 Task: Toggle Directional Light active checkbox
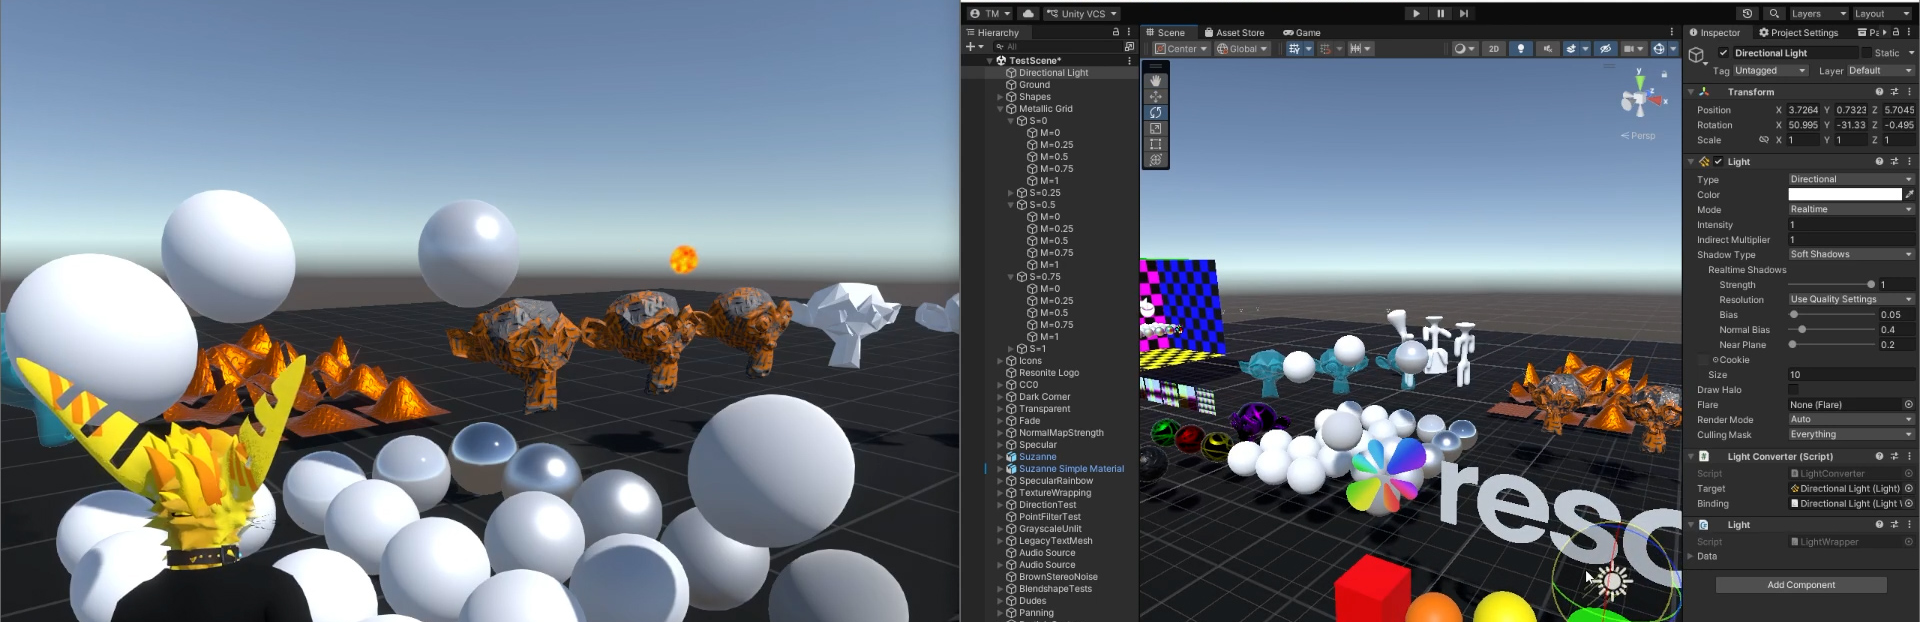coord(1723,53)
